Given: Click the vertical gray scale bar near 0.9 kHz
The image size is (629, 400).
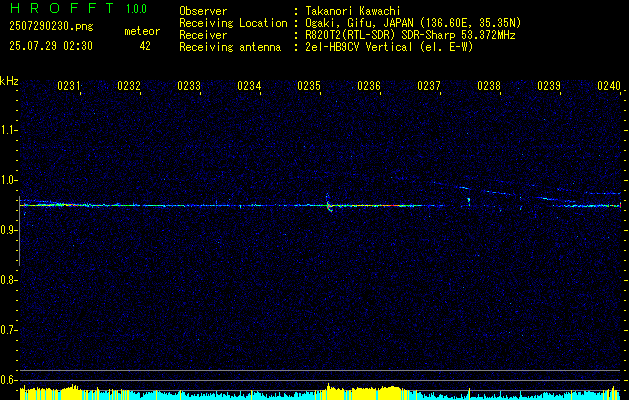Looking at the screenshot, I should 19,231.
